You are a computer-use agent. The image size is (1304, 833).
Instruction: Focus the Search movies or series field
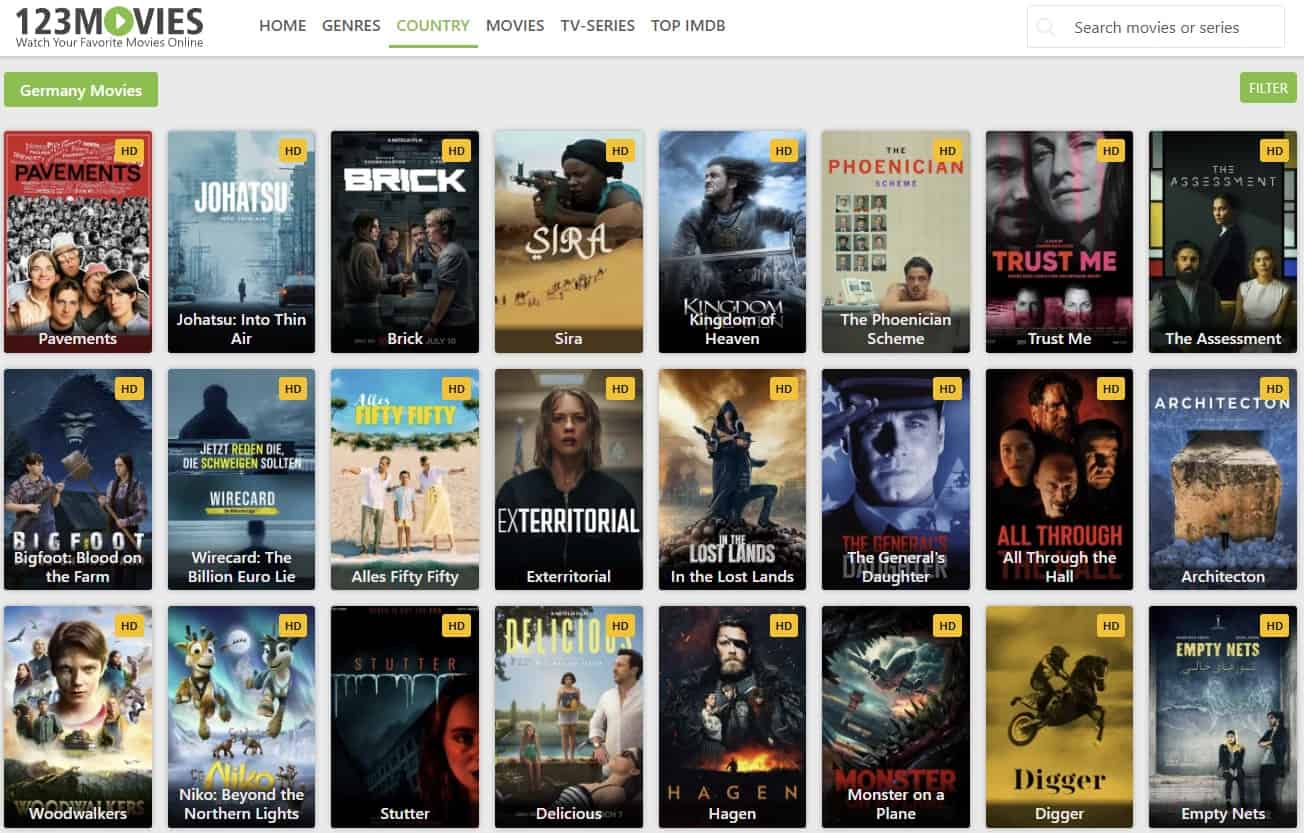click(1156, 27)
